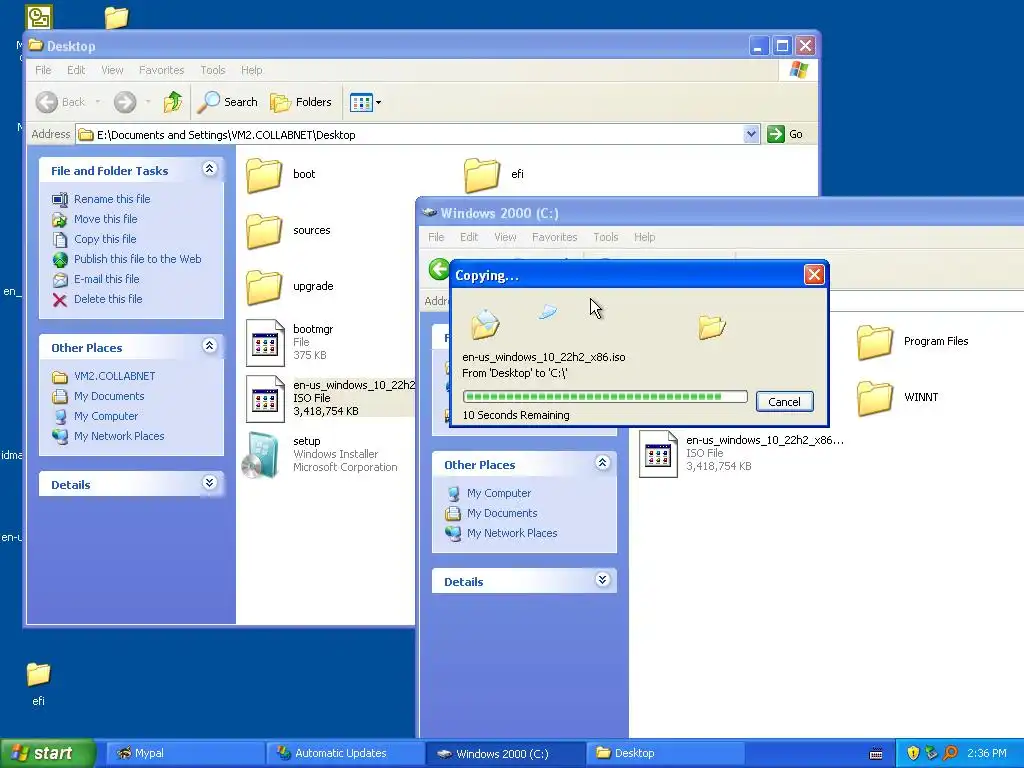Click Windows 2000 (C:) taskbar button

point(505,753)
